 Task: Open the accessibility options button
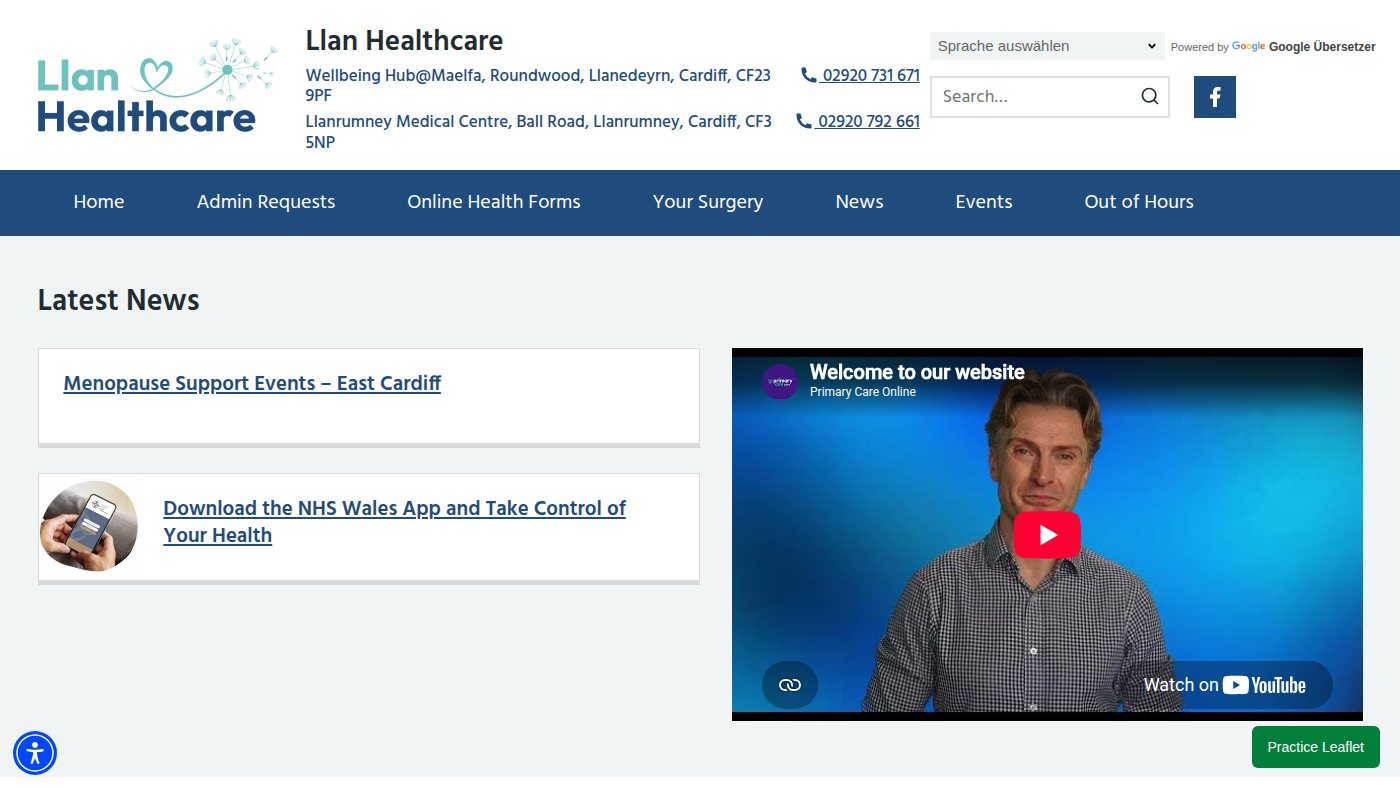coord(35,753)
